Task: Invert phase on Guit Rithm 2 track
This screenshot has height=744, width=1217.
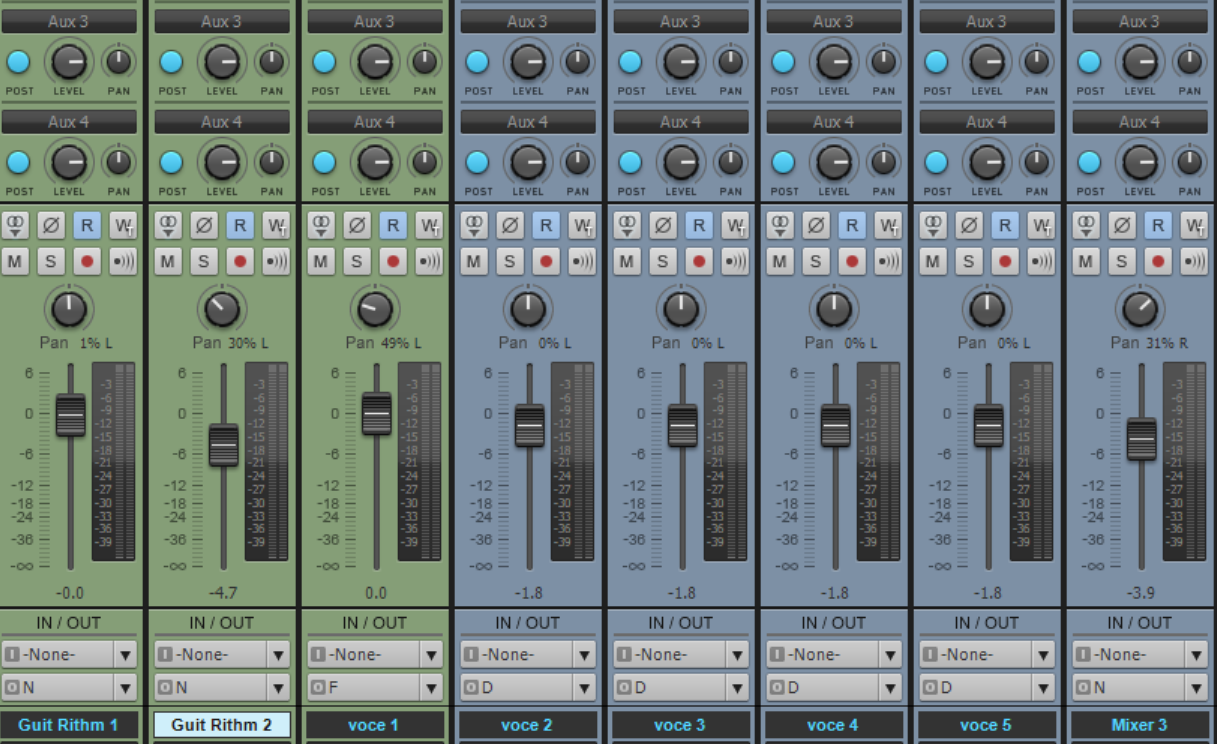Action: tap(204, 226)
